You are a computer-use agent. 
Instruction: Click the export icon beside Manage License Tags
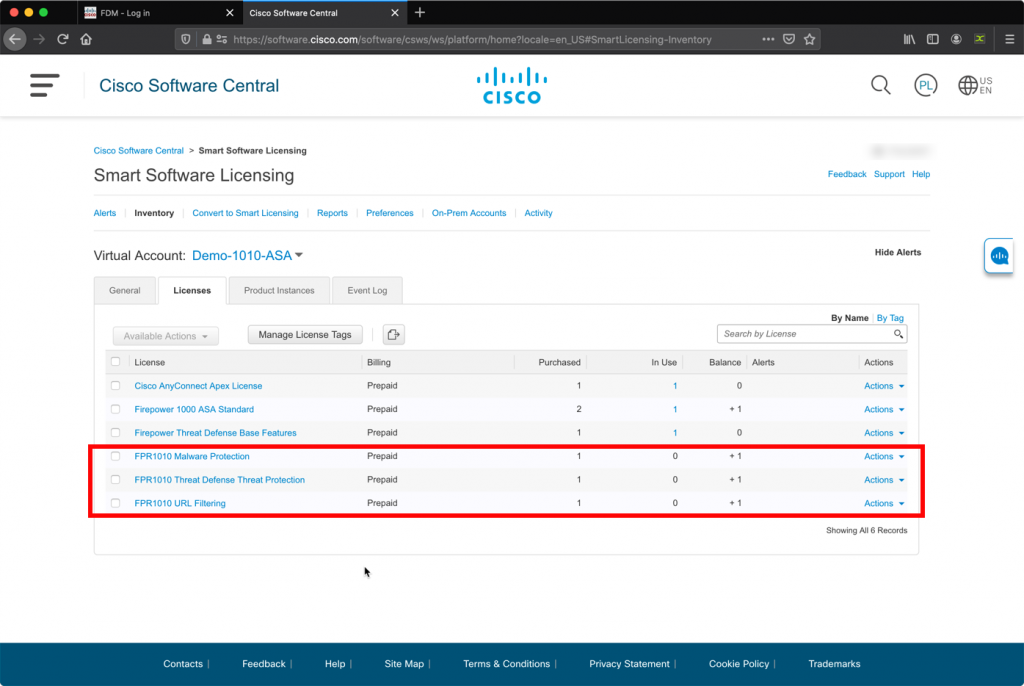pyautogui.click(x=393, y=334)
